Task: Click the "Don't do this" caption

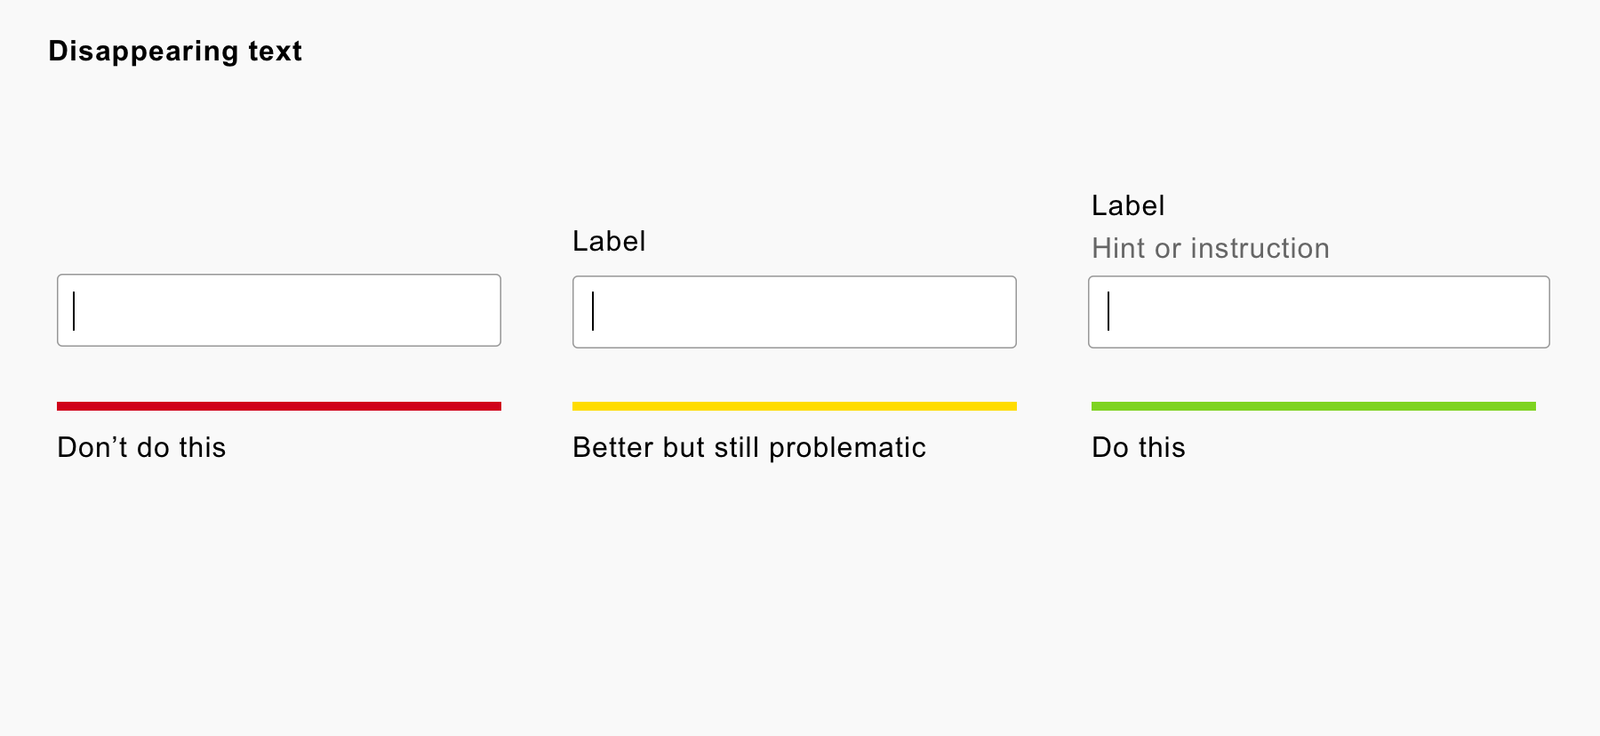Action: tap(141, 447)
